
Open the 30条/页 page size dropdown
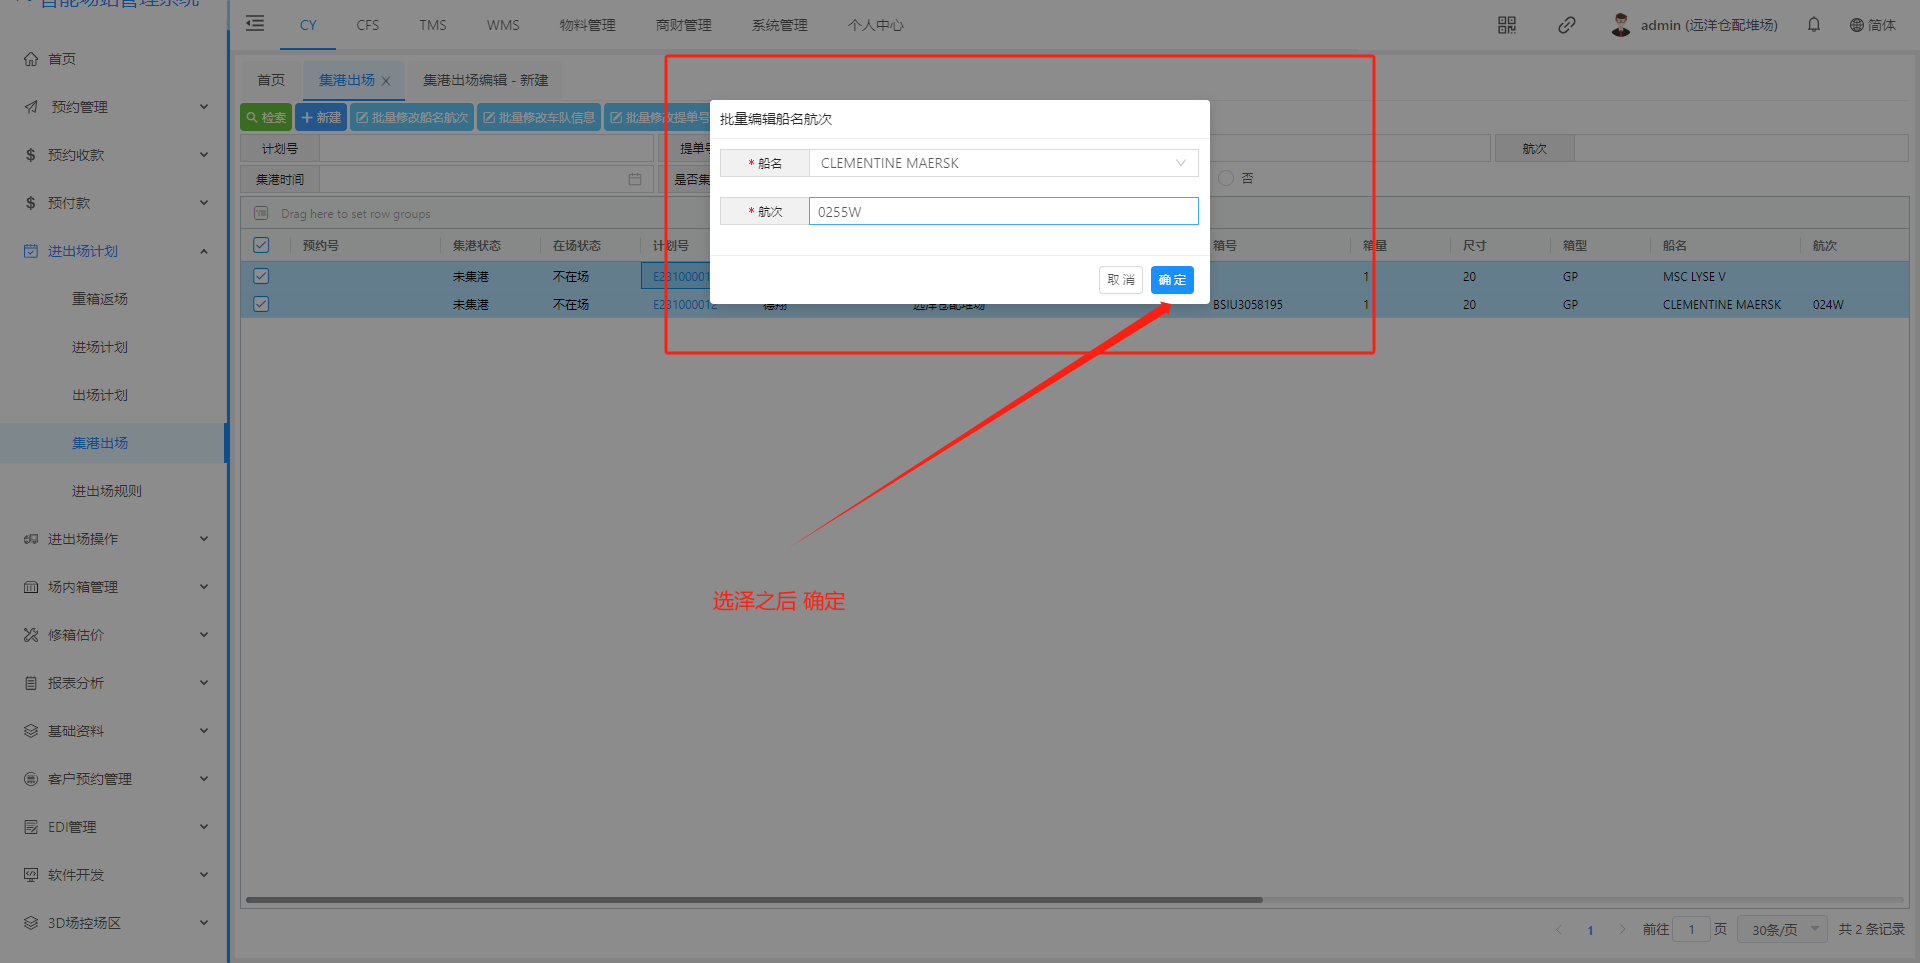(x=1782, y=929)
